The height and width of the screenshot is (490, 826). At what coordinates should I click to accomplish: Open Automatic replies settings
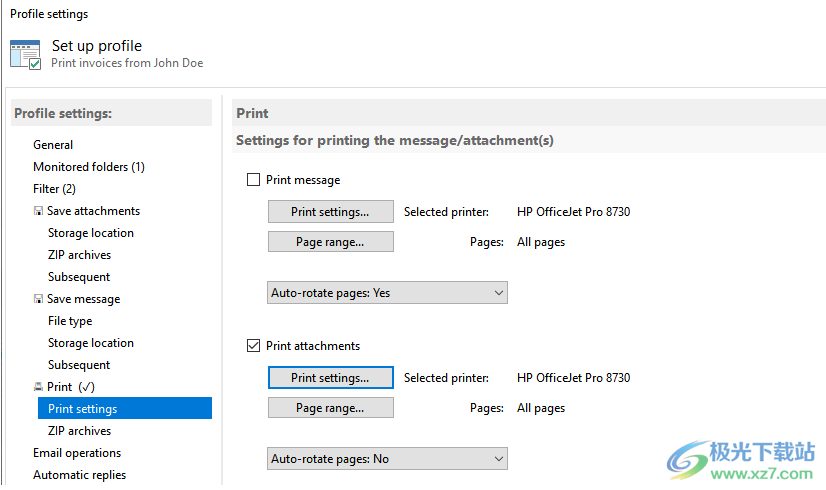[79, 475]
